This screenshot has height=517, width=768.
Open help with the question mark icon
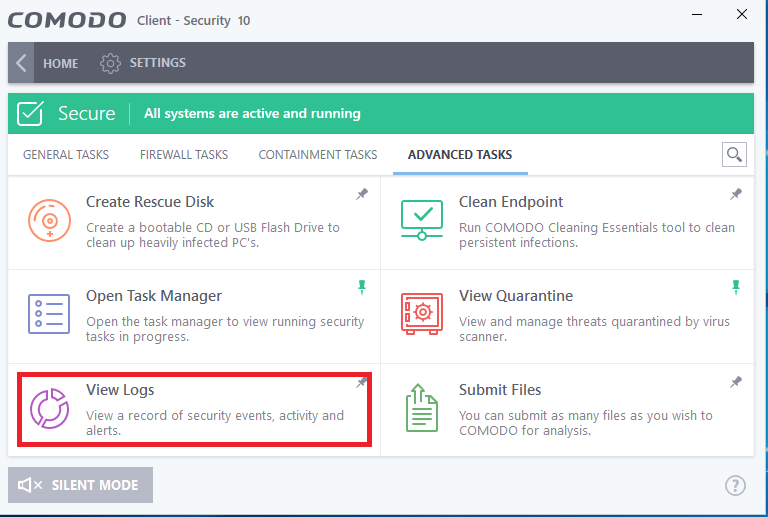click(x=735, y=486)
